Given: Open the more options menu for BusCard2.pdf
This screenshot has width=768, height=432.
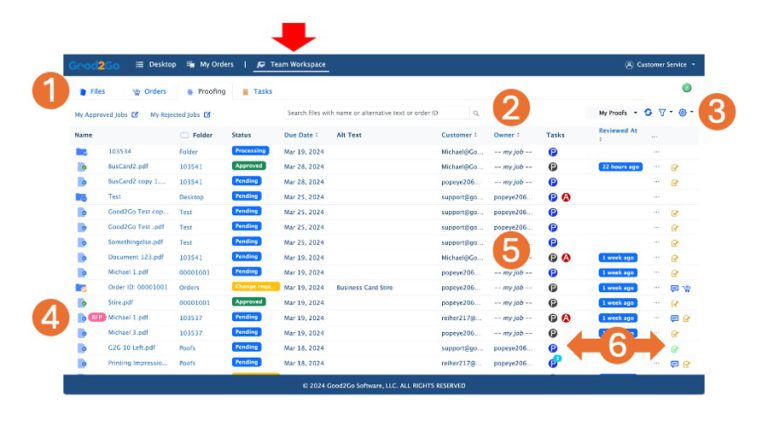Looking at the screenshot, I should click(x=656, y=167).
